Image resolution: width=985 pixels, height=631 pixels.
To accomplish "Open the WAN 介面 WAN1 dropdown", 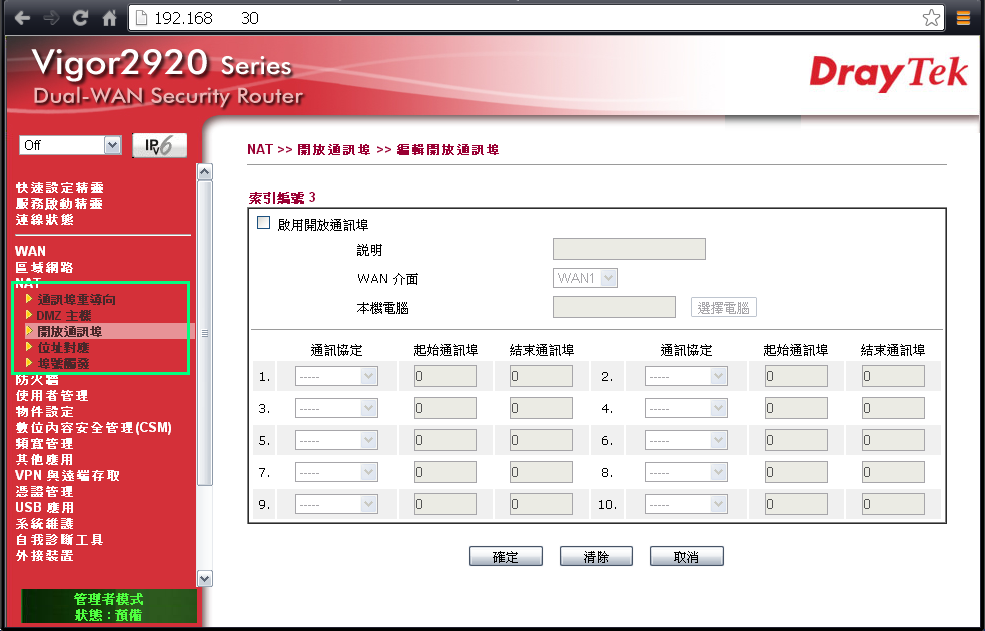I will 585,278.
